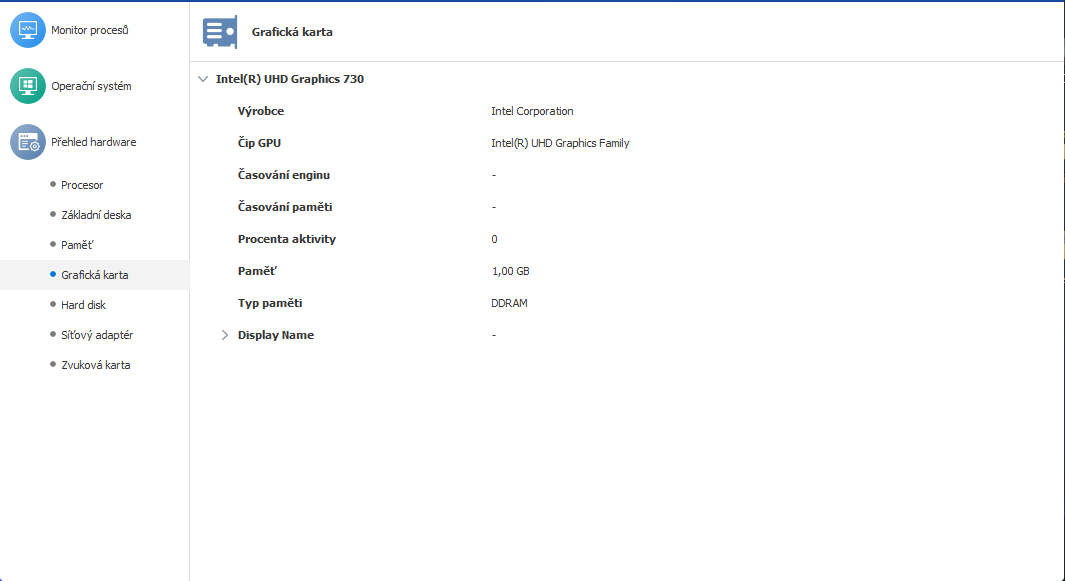
Task: Open the Monitor procesů icon
Action: [x=28, y=30]
